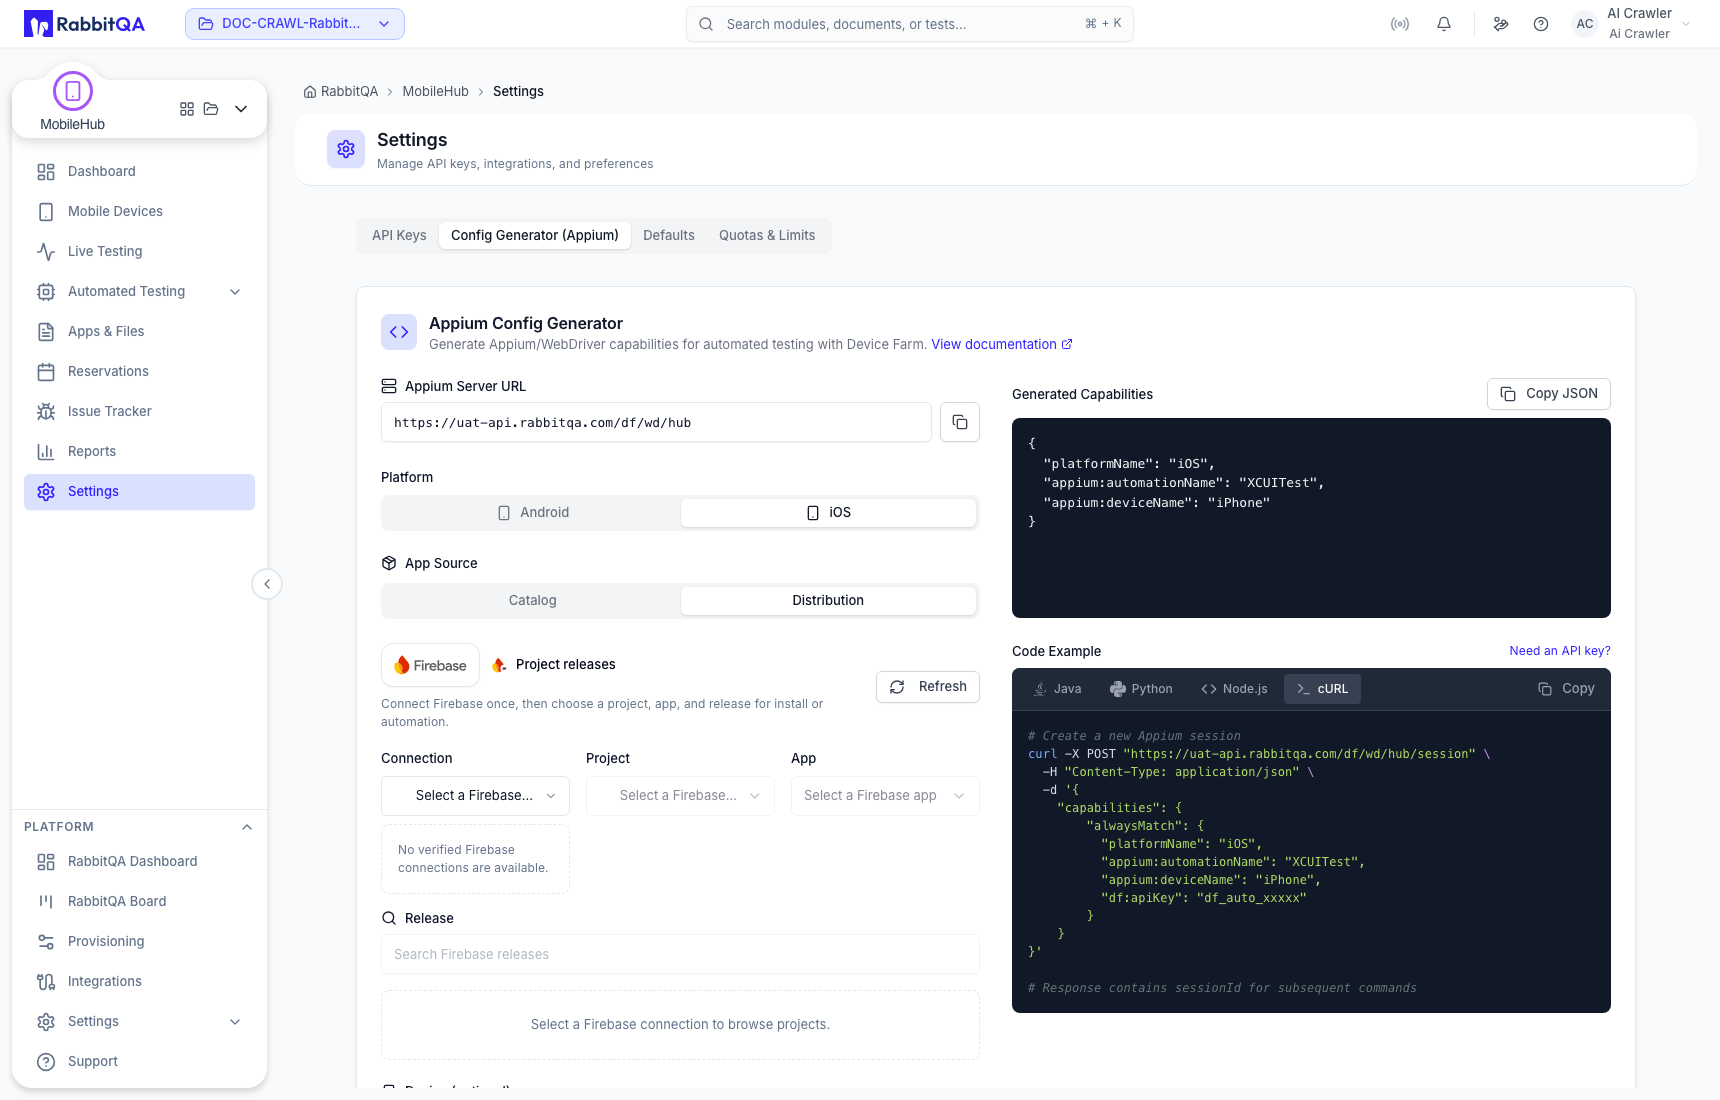Screen dimensions: 1720x1100
Task: Click the home icon in the breadcrumb
Action: [x=310, y=91]
